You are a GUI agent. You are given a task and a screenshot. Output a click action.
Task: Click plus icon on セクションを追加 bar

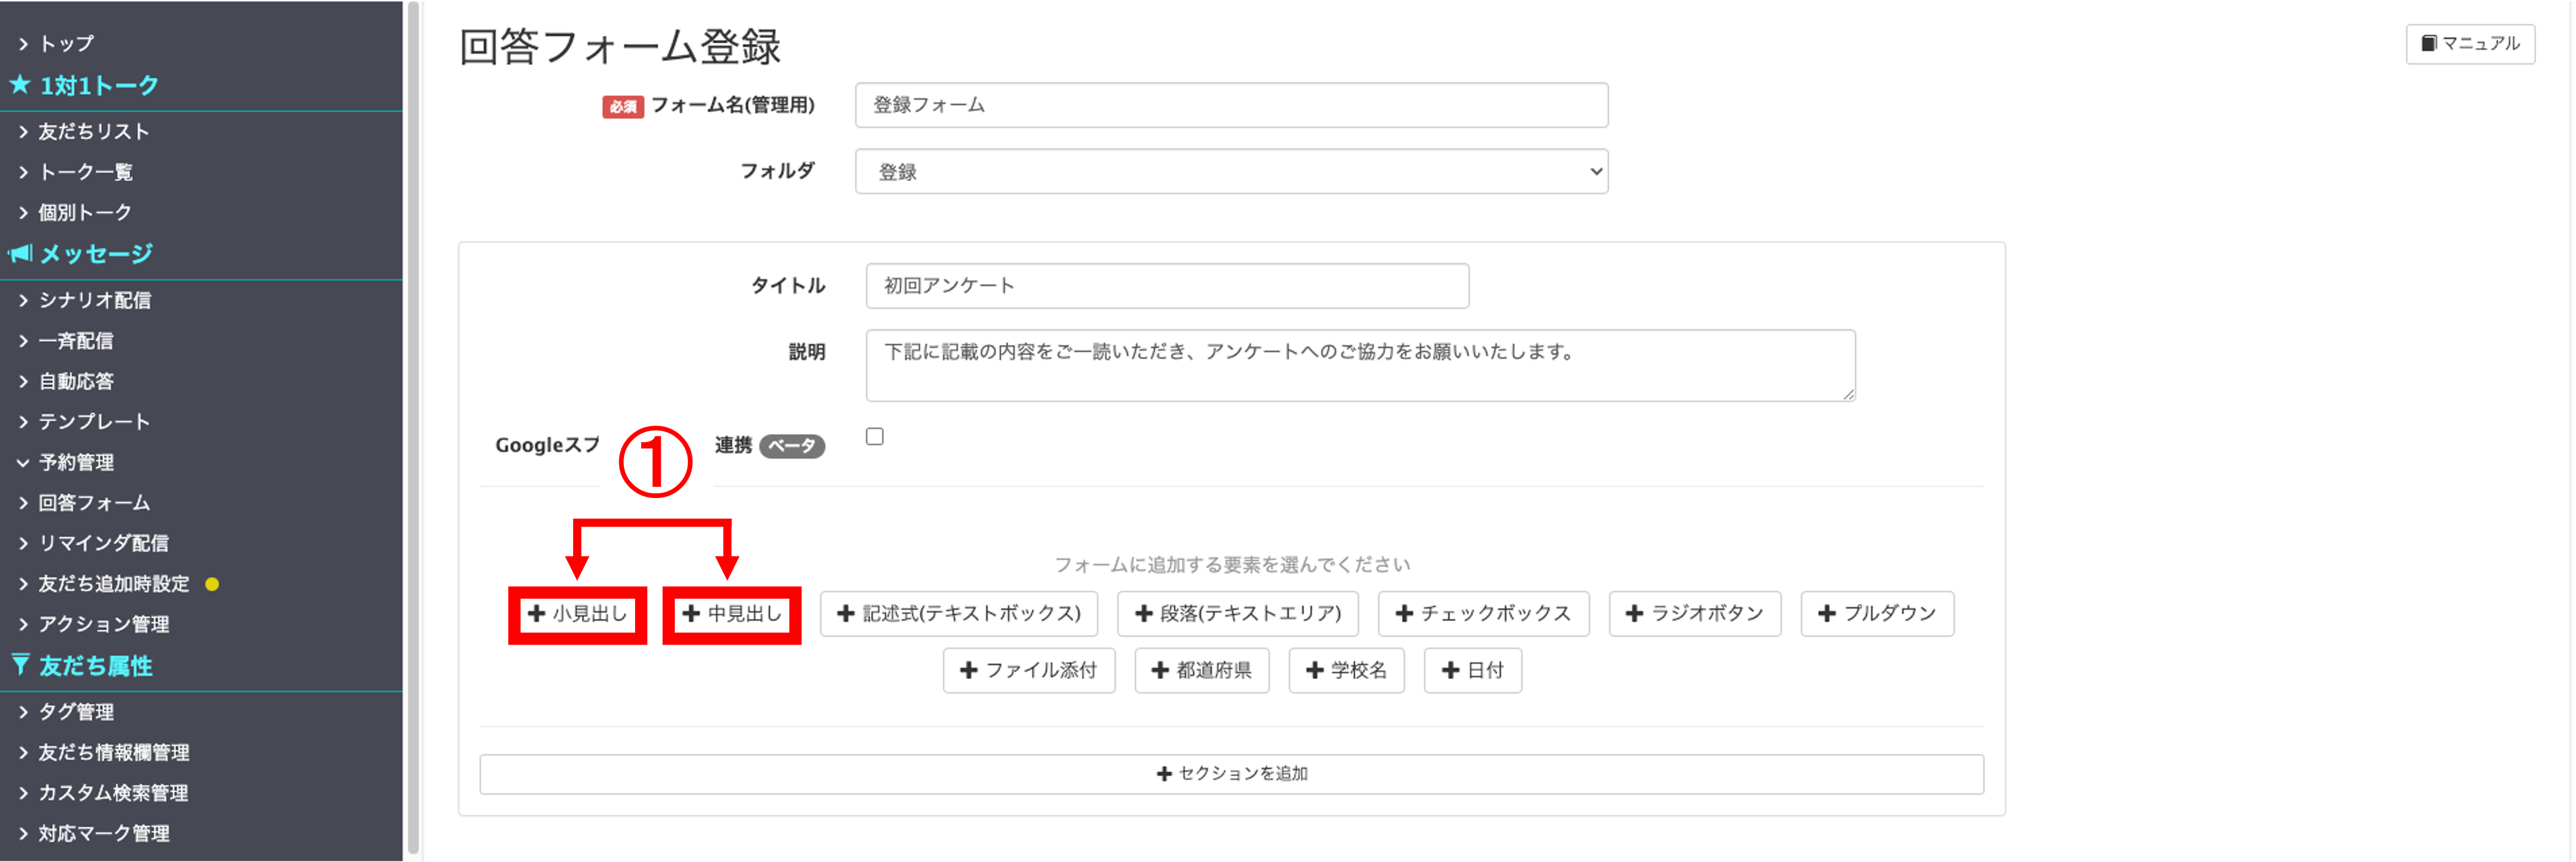point(1164,773)
